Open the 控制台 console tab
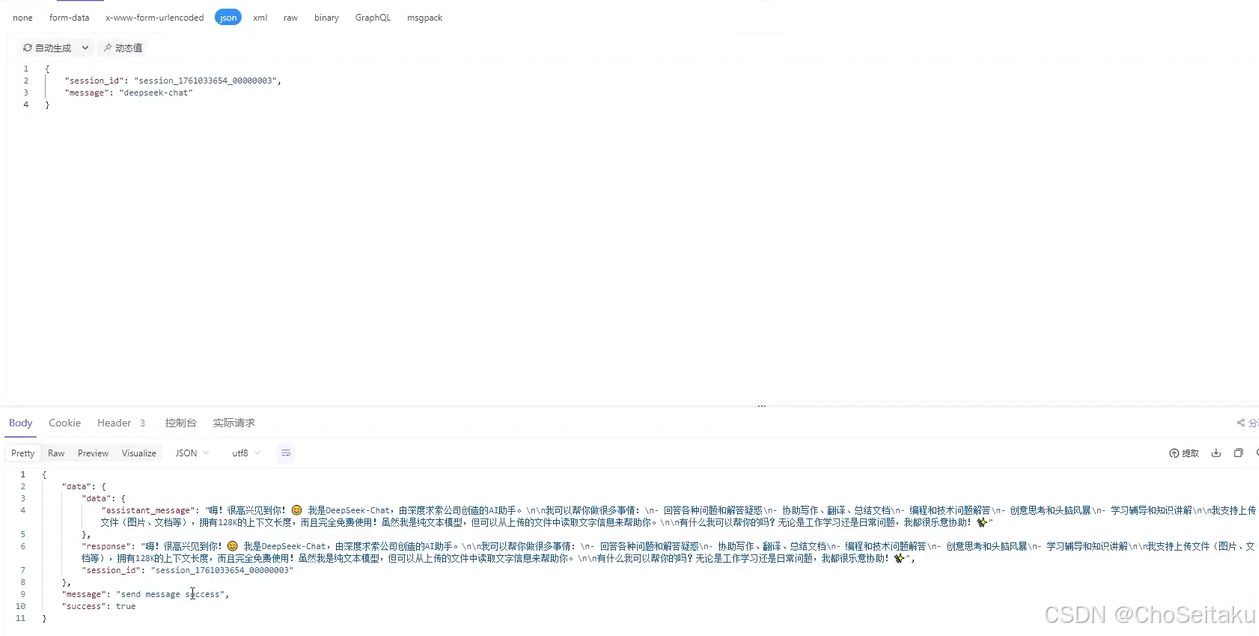This screenshot has height=636, width=1259. tap(181, 423)
